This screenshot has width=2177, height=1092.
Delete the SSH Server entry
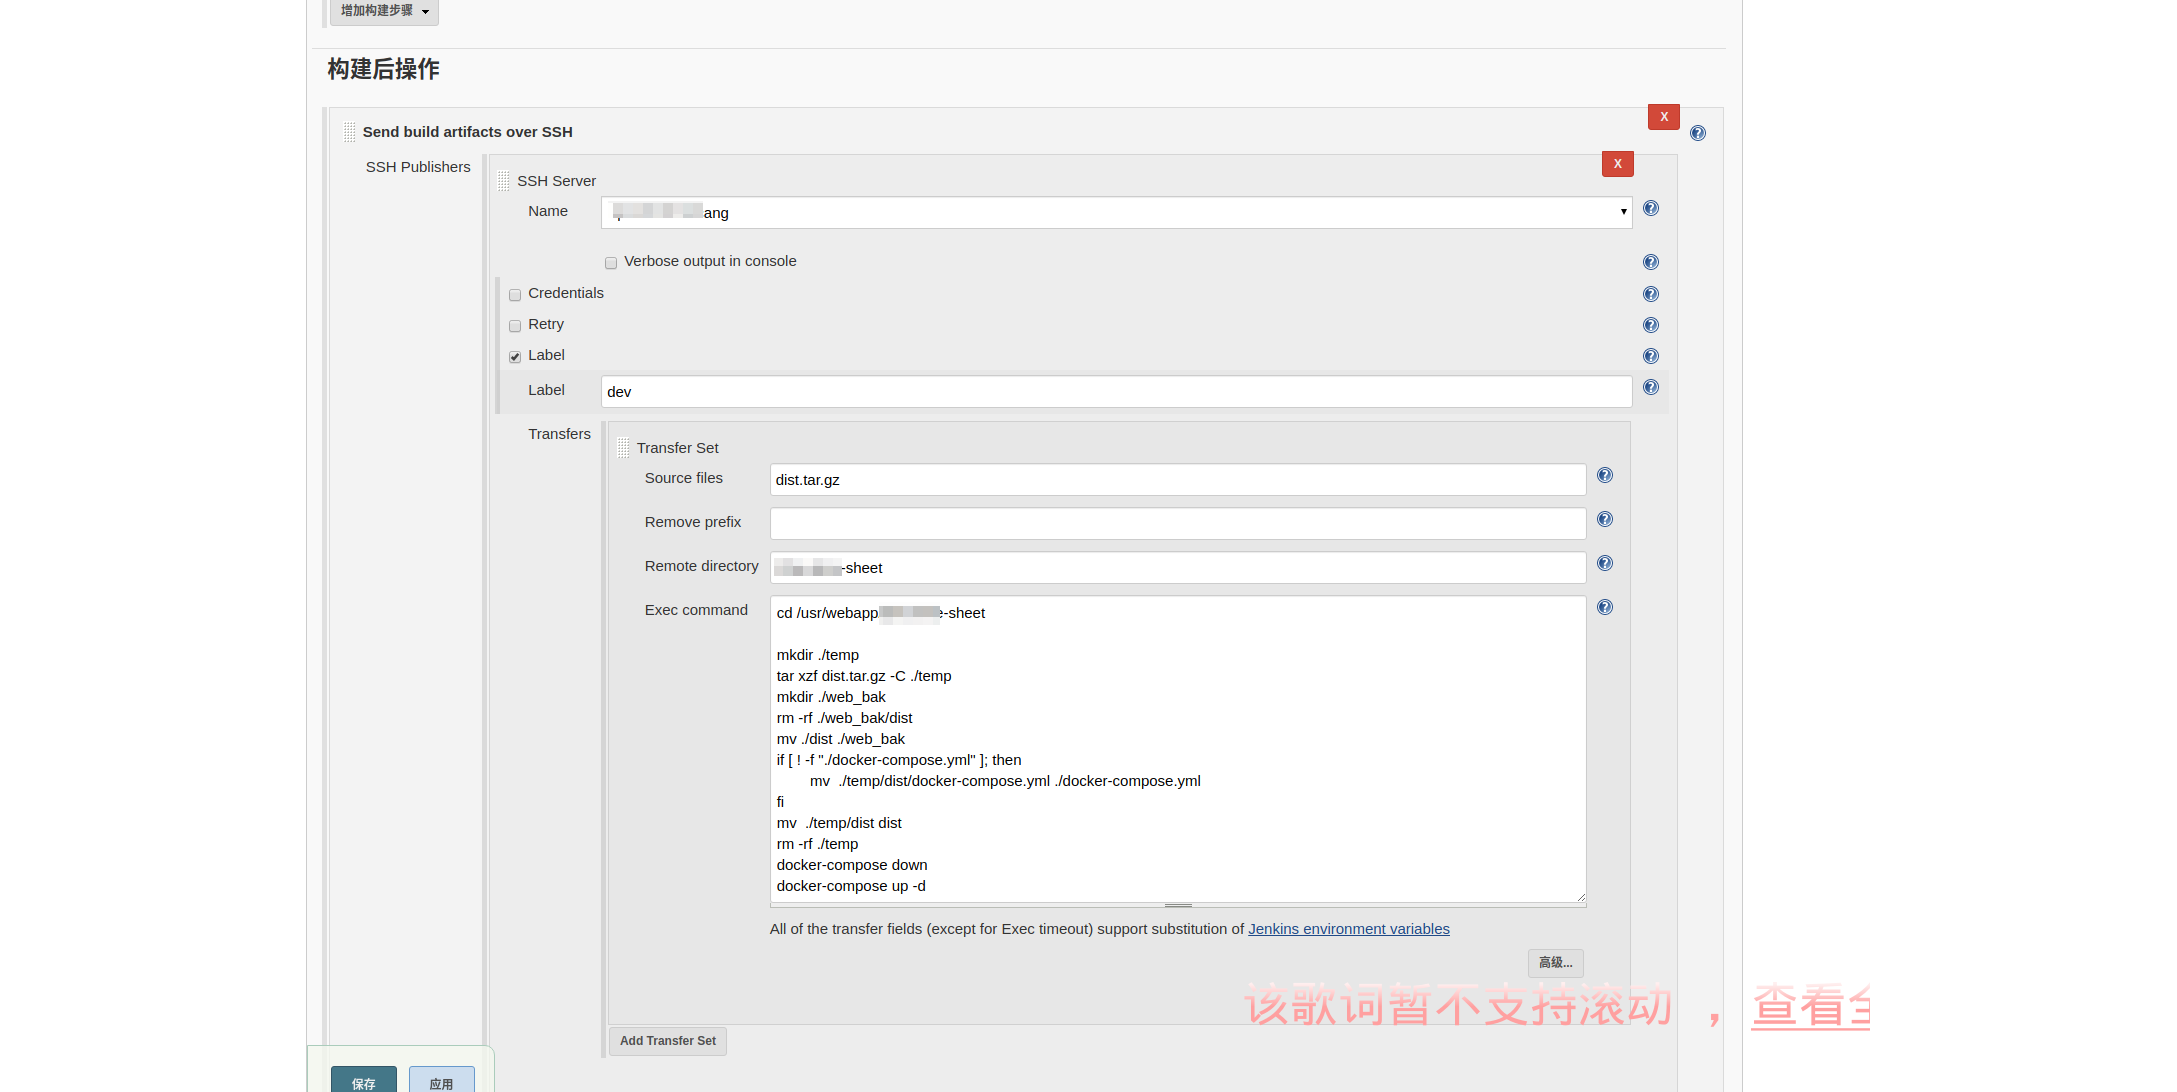[x=1618, y=164]
